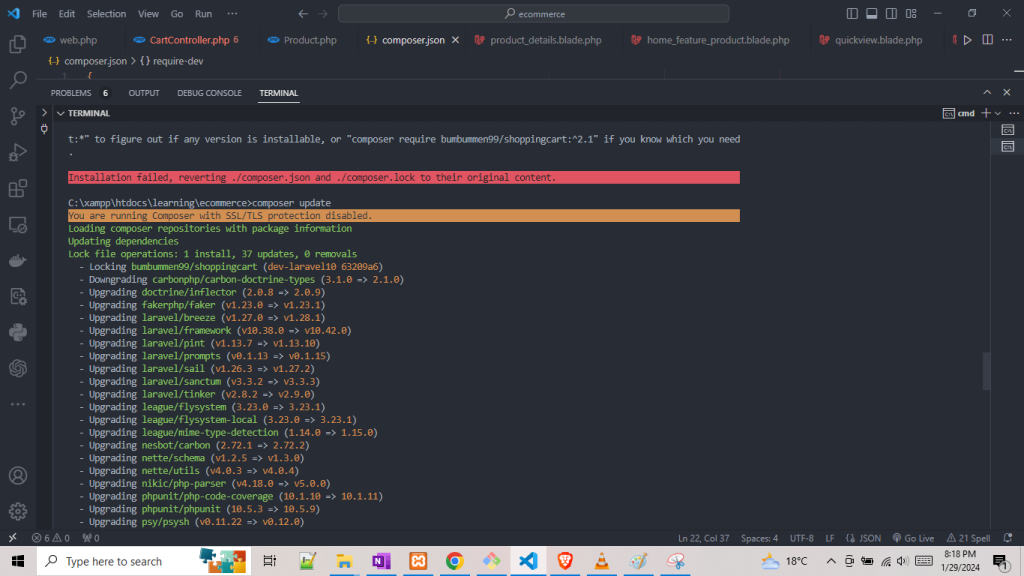Image resolution: width=1024 pixels, height=576 pixels.
Task: Open the View menu
Action: (x=148, y=13)
